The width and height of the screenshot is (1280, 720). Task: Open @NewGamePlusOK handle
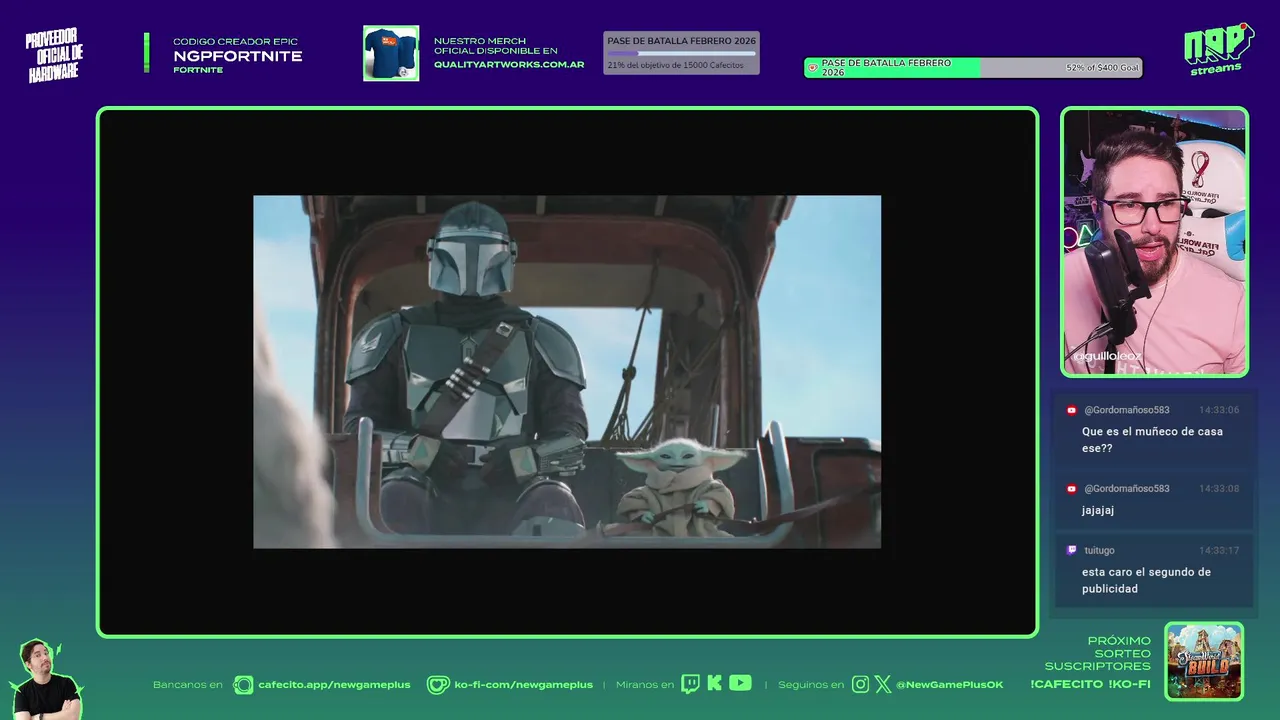[949, 685]
